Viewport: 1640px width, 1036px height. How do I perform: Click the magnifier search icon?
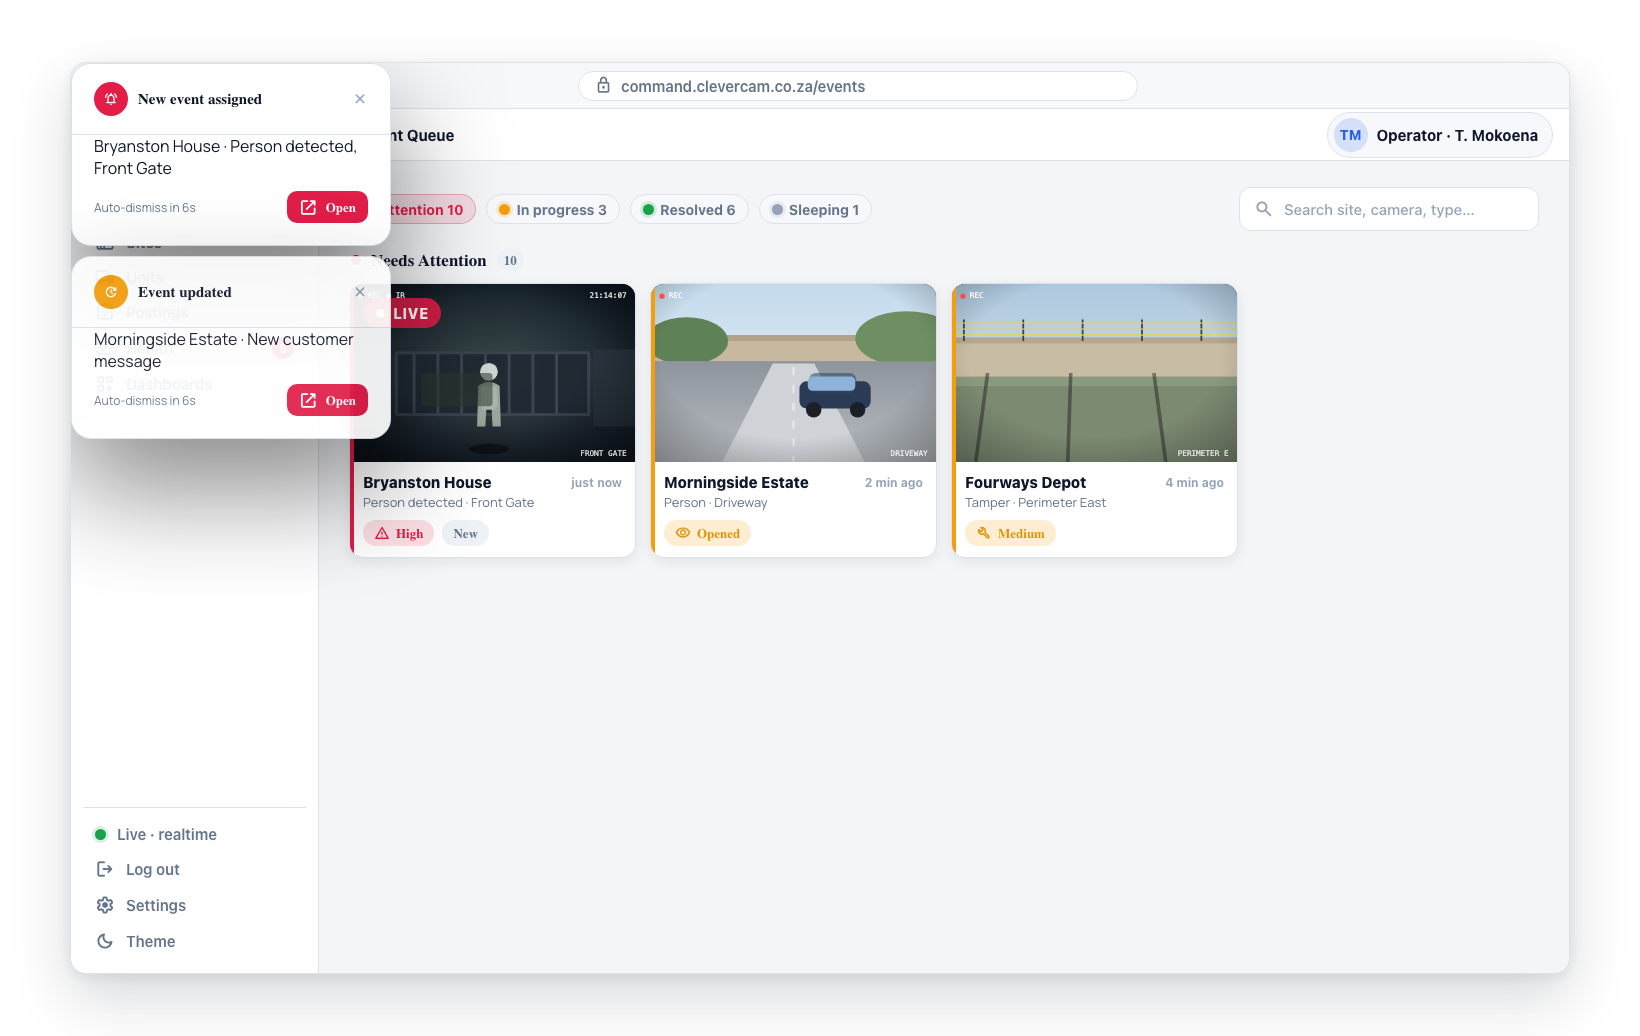[x=1264, y=209]
